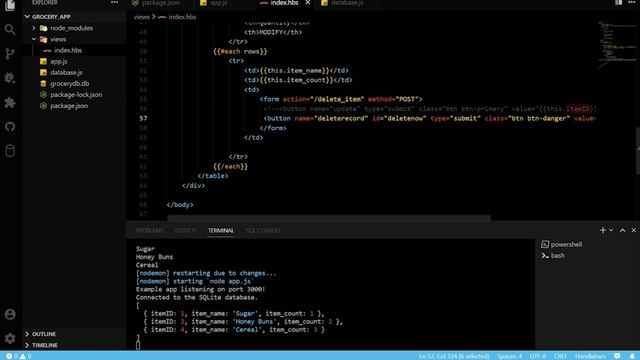This screenshot has height=360, width=640.
Task: Click line number 57 in the gutter
Action: [143, 118]
